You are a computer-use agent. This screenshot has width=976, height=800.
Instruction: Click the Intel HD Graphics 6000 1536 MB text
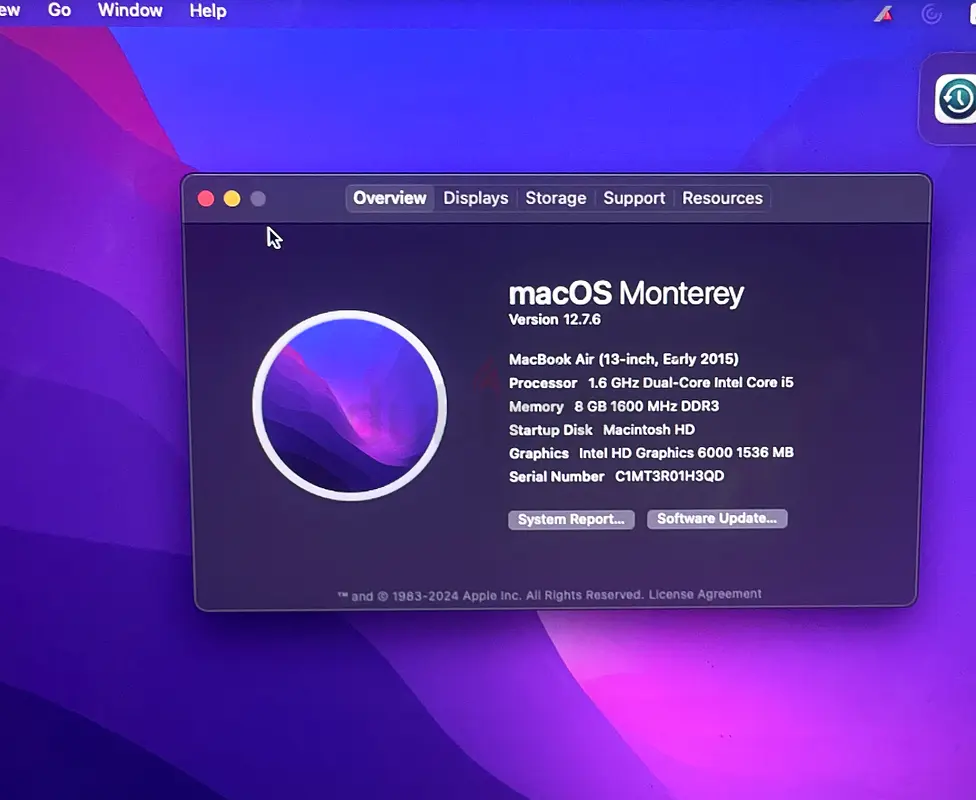click(686, 453)
